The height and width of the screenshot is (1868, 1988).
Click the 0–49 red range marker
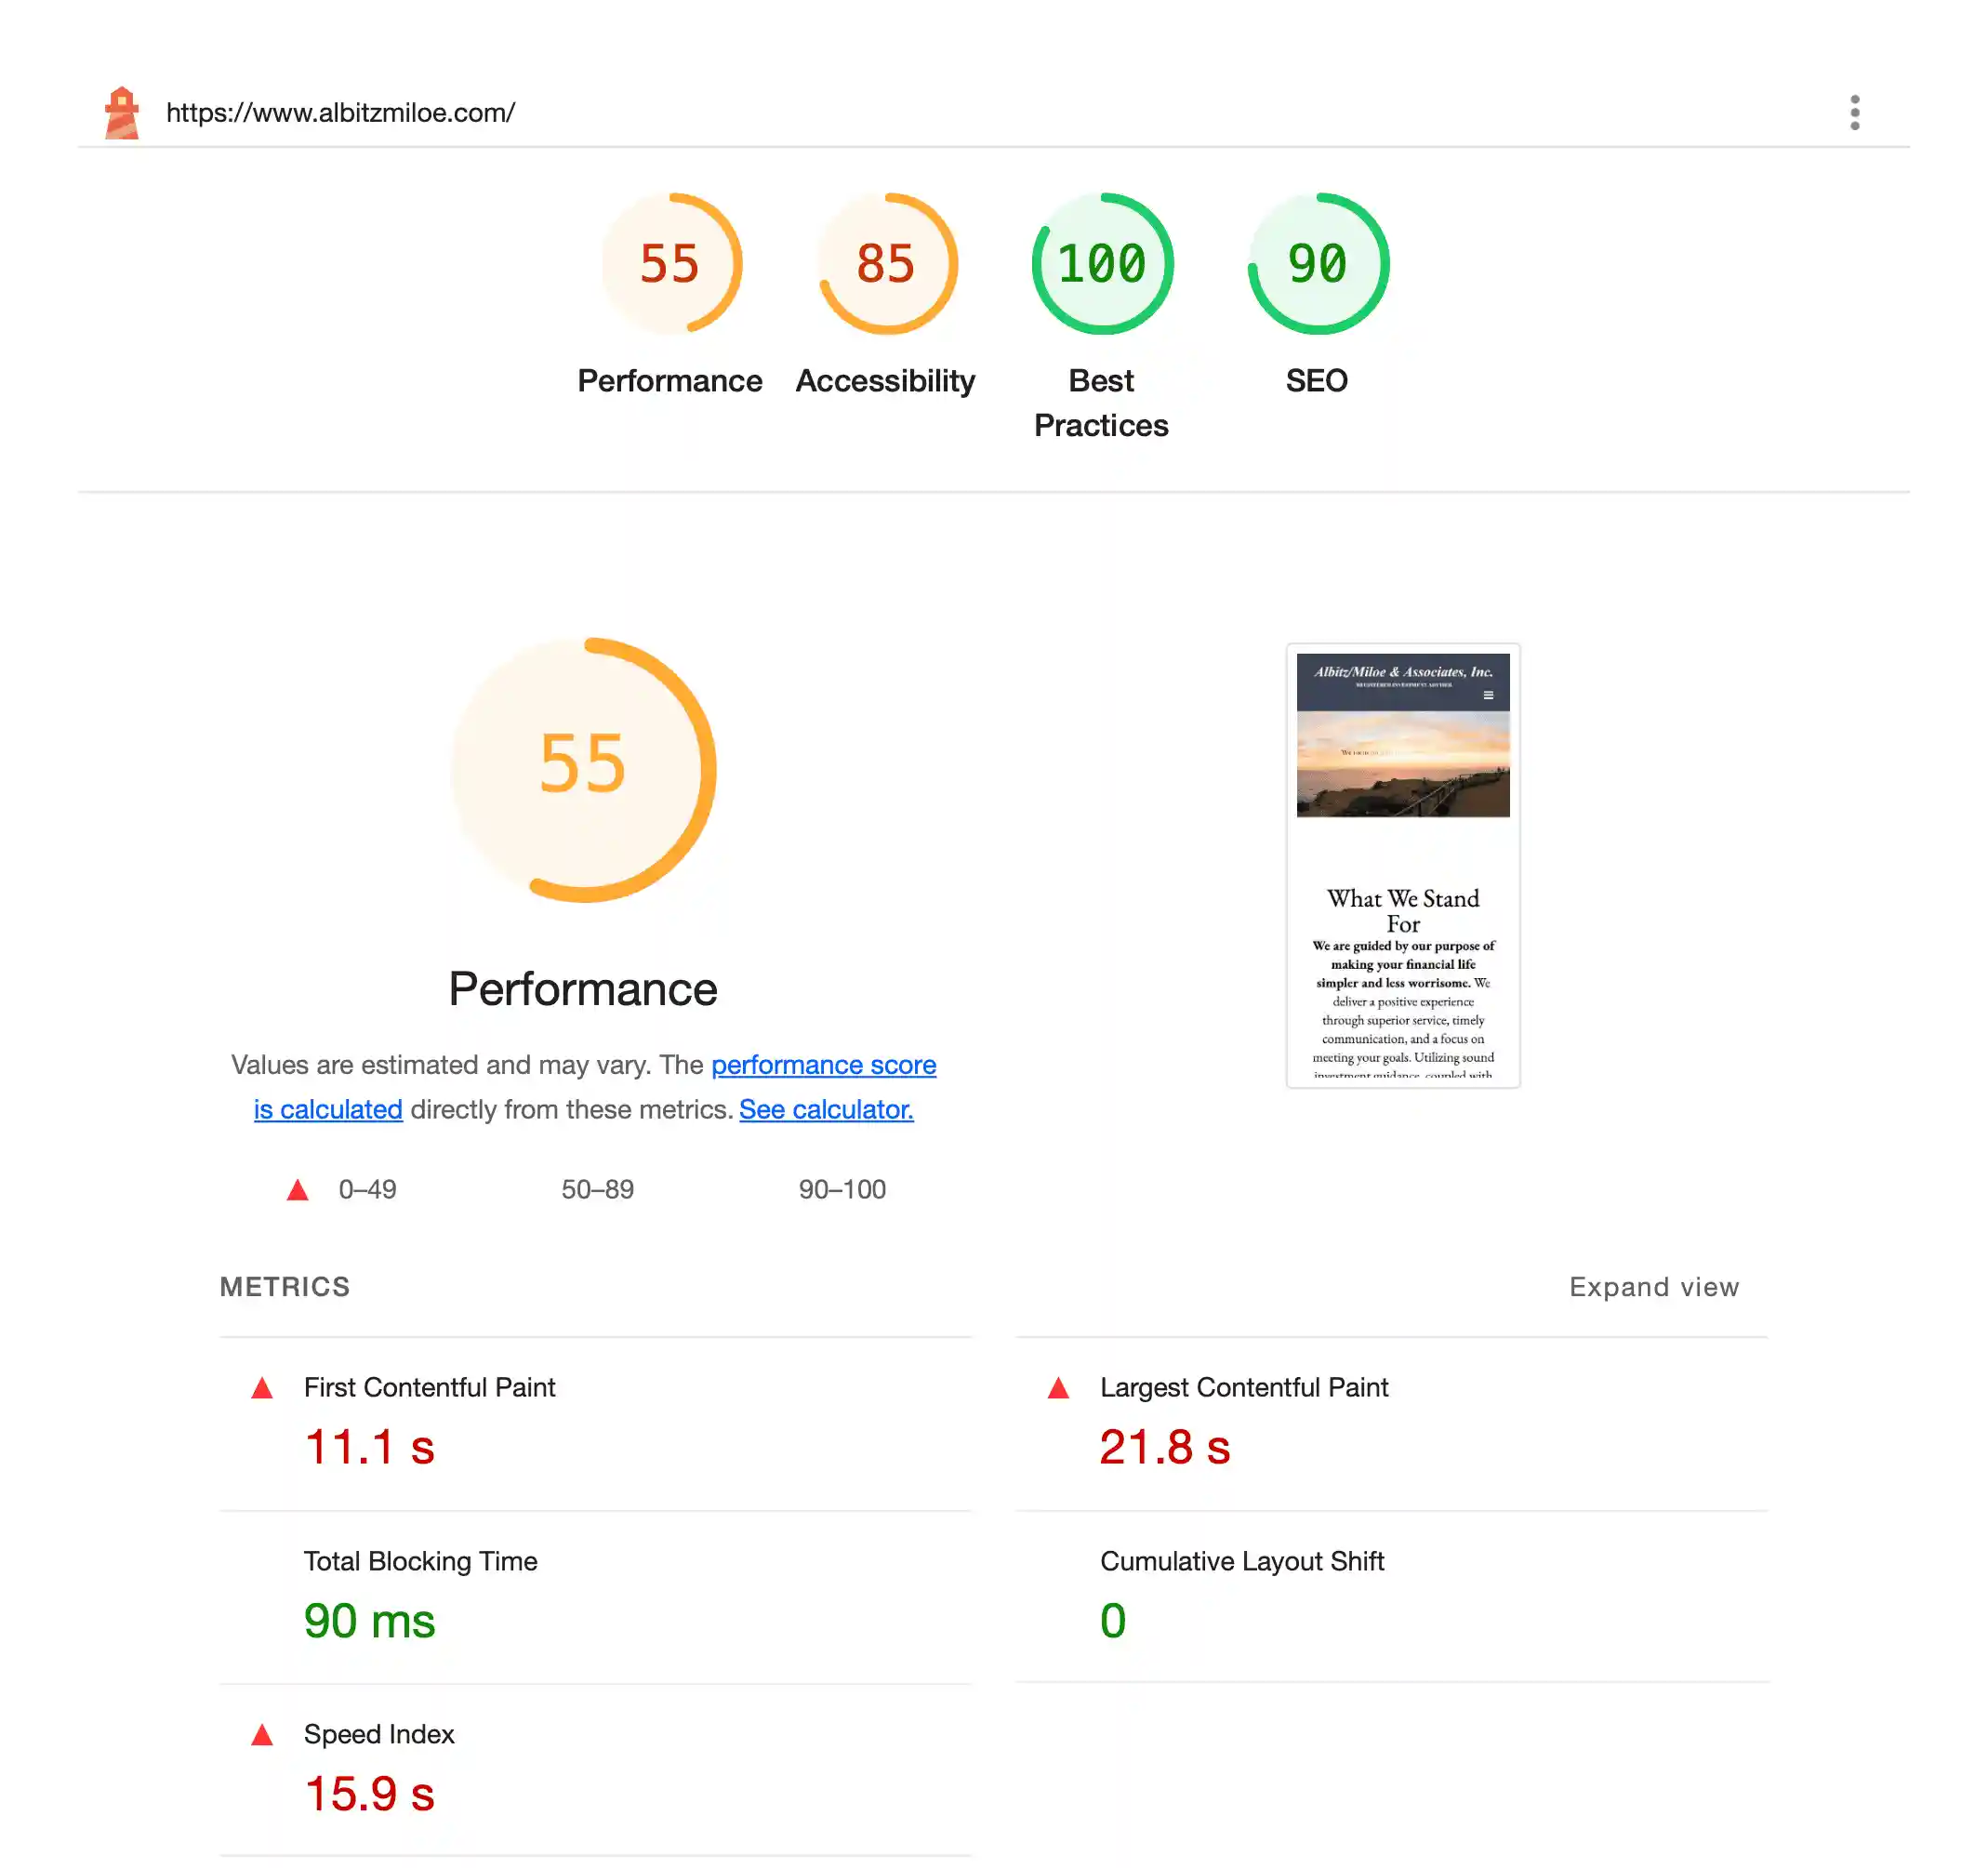coord(296,1189)
